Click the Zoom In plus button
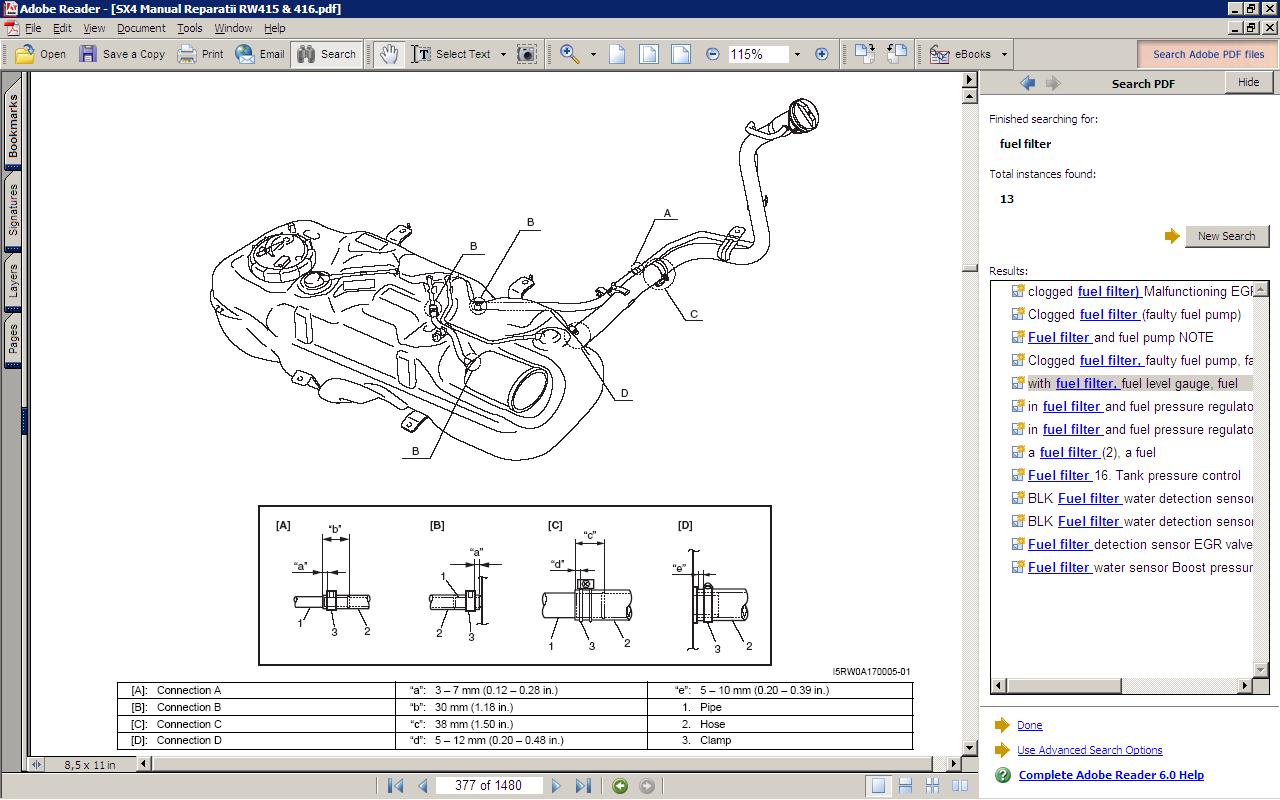Image resolution: width=1280 pixels, height=800 pixels. (821, 54)
